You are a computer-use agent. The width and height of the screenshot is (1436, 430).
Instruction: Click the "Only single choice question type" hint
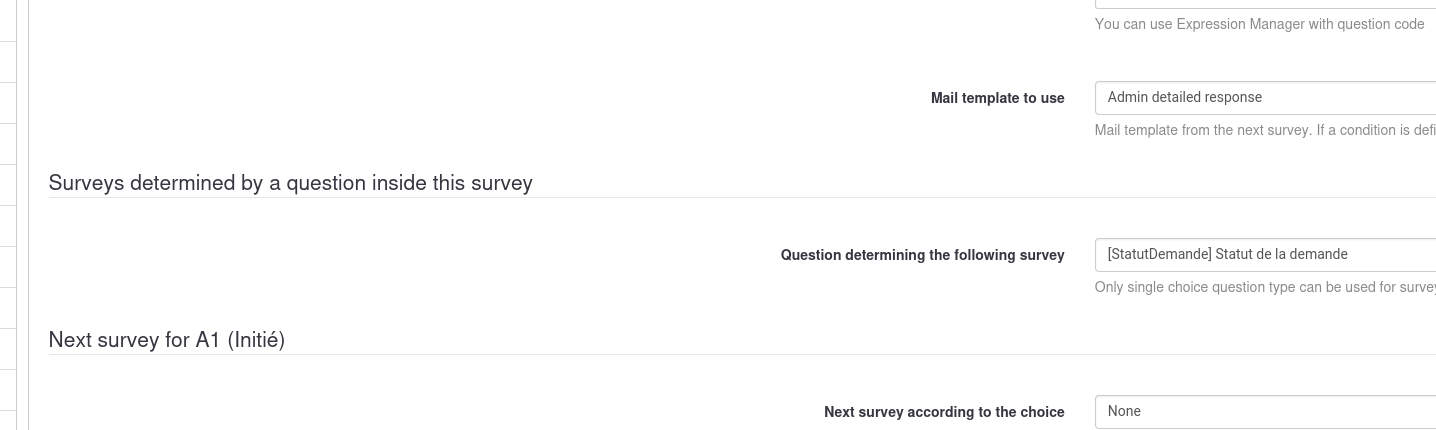click(x=1265, y=287)
